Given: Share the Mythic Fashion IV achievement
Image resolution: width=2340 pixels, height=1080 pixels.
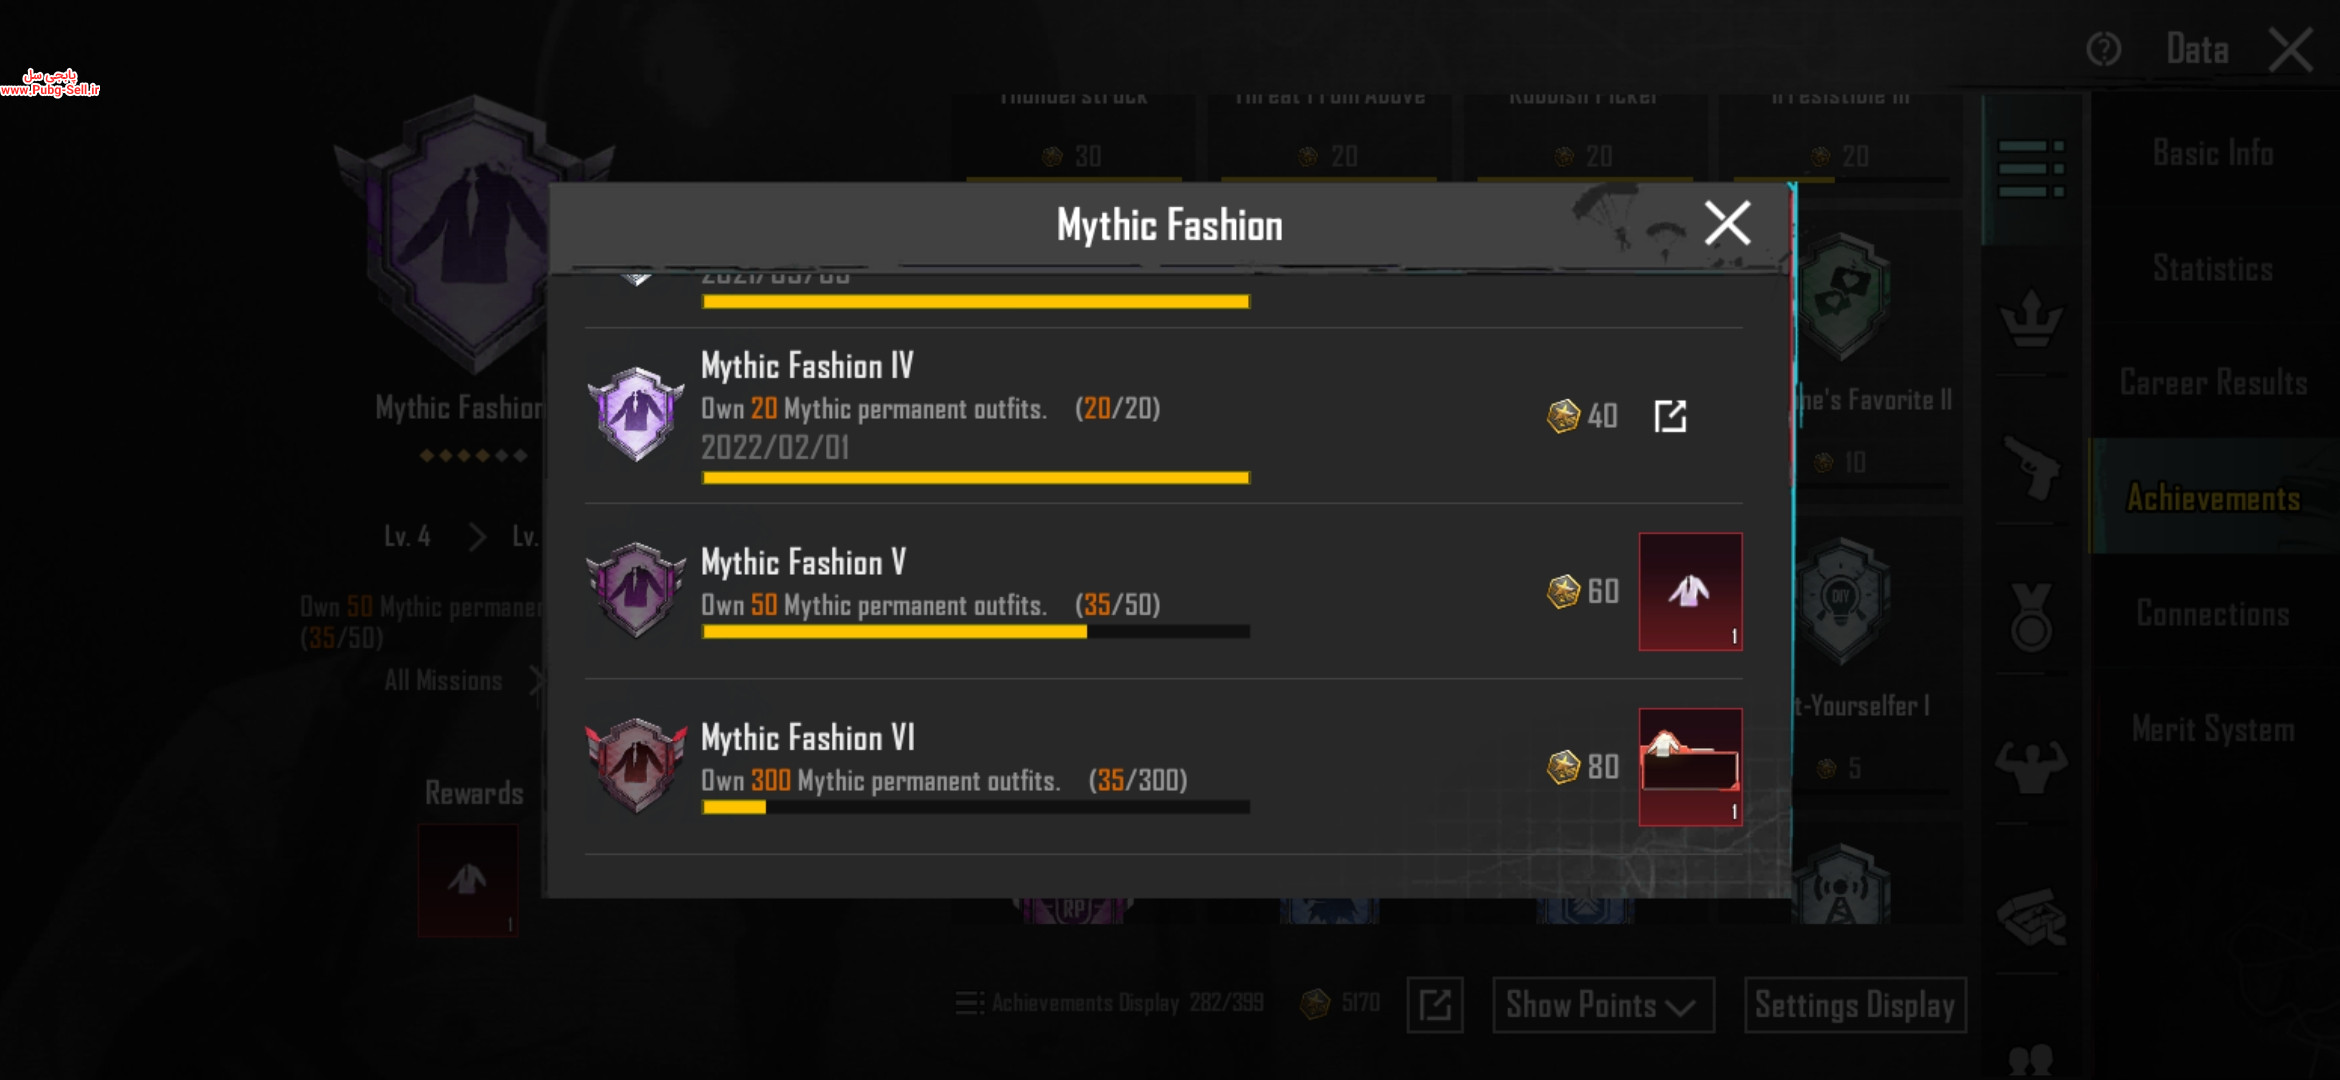Looking at the screenshot, I should click(1670, 416).
